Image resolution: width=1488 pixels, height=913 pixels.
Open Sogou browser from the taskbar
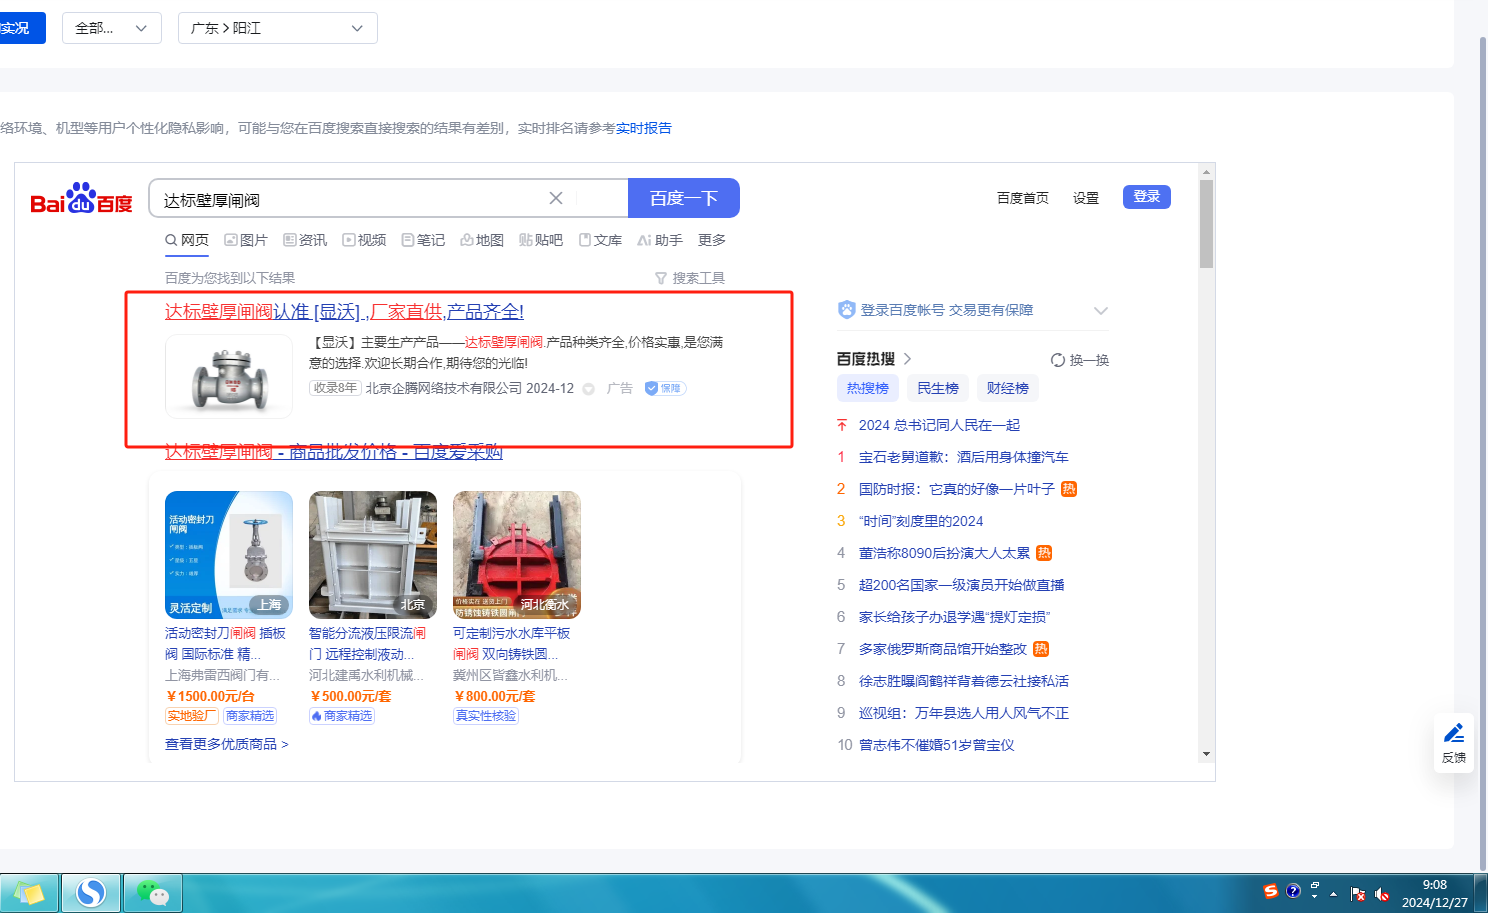point(91,893)
